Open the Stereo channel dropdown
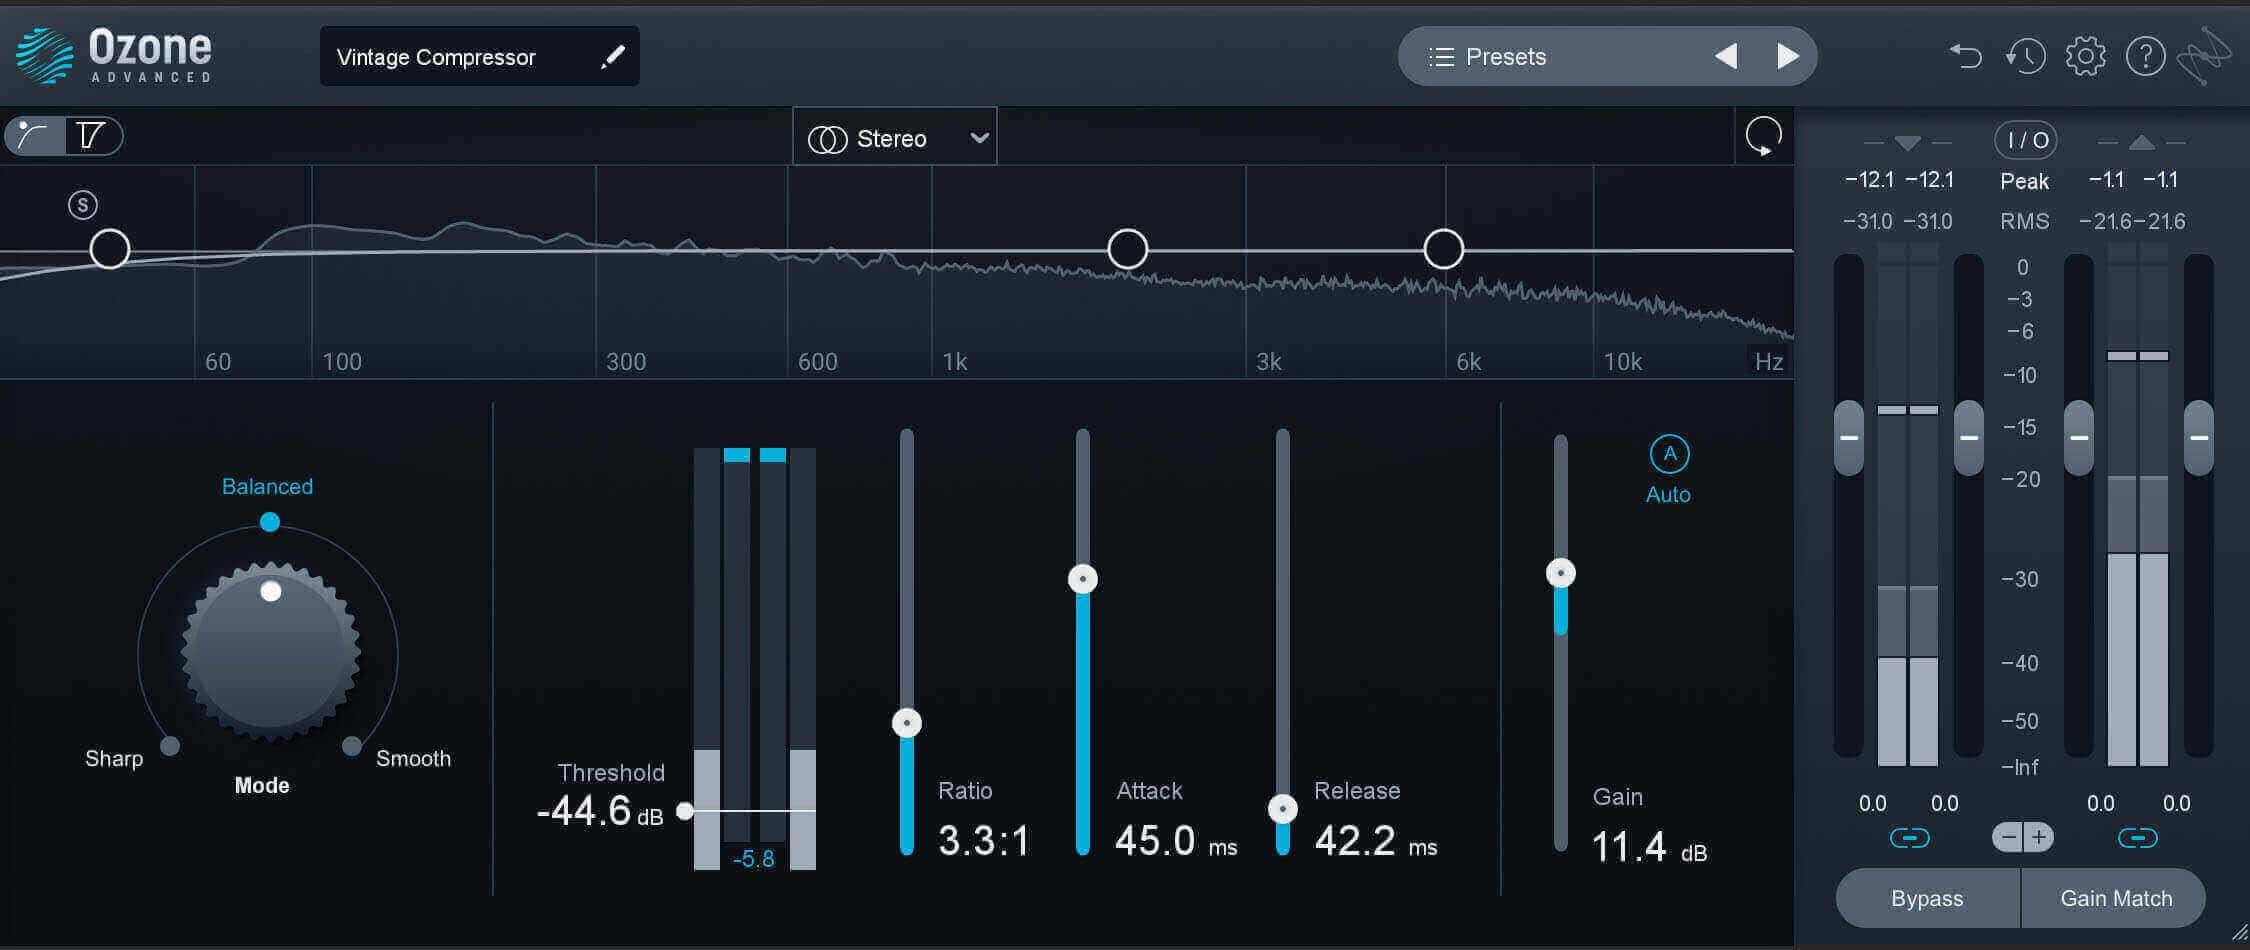Image resolution: width=2250 pixels, height=950 pixels. click(895, 137)
